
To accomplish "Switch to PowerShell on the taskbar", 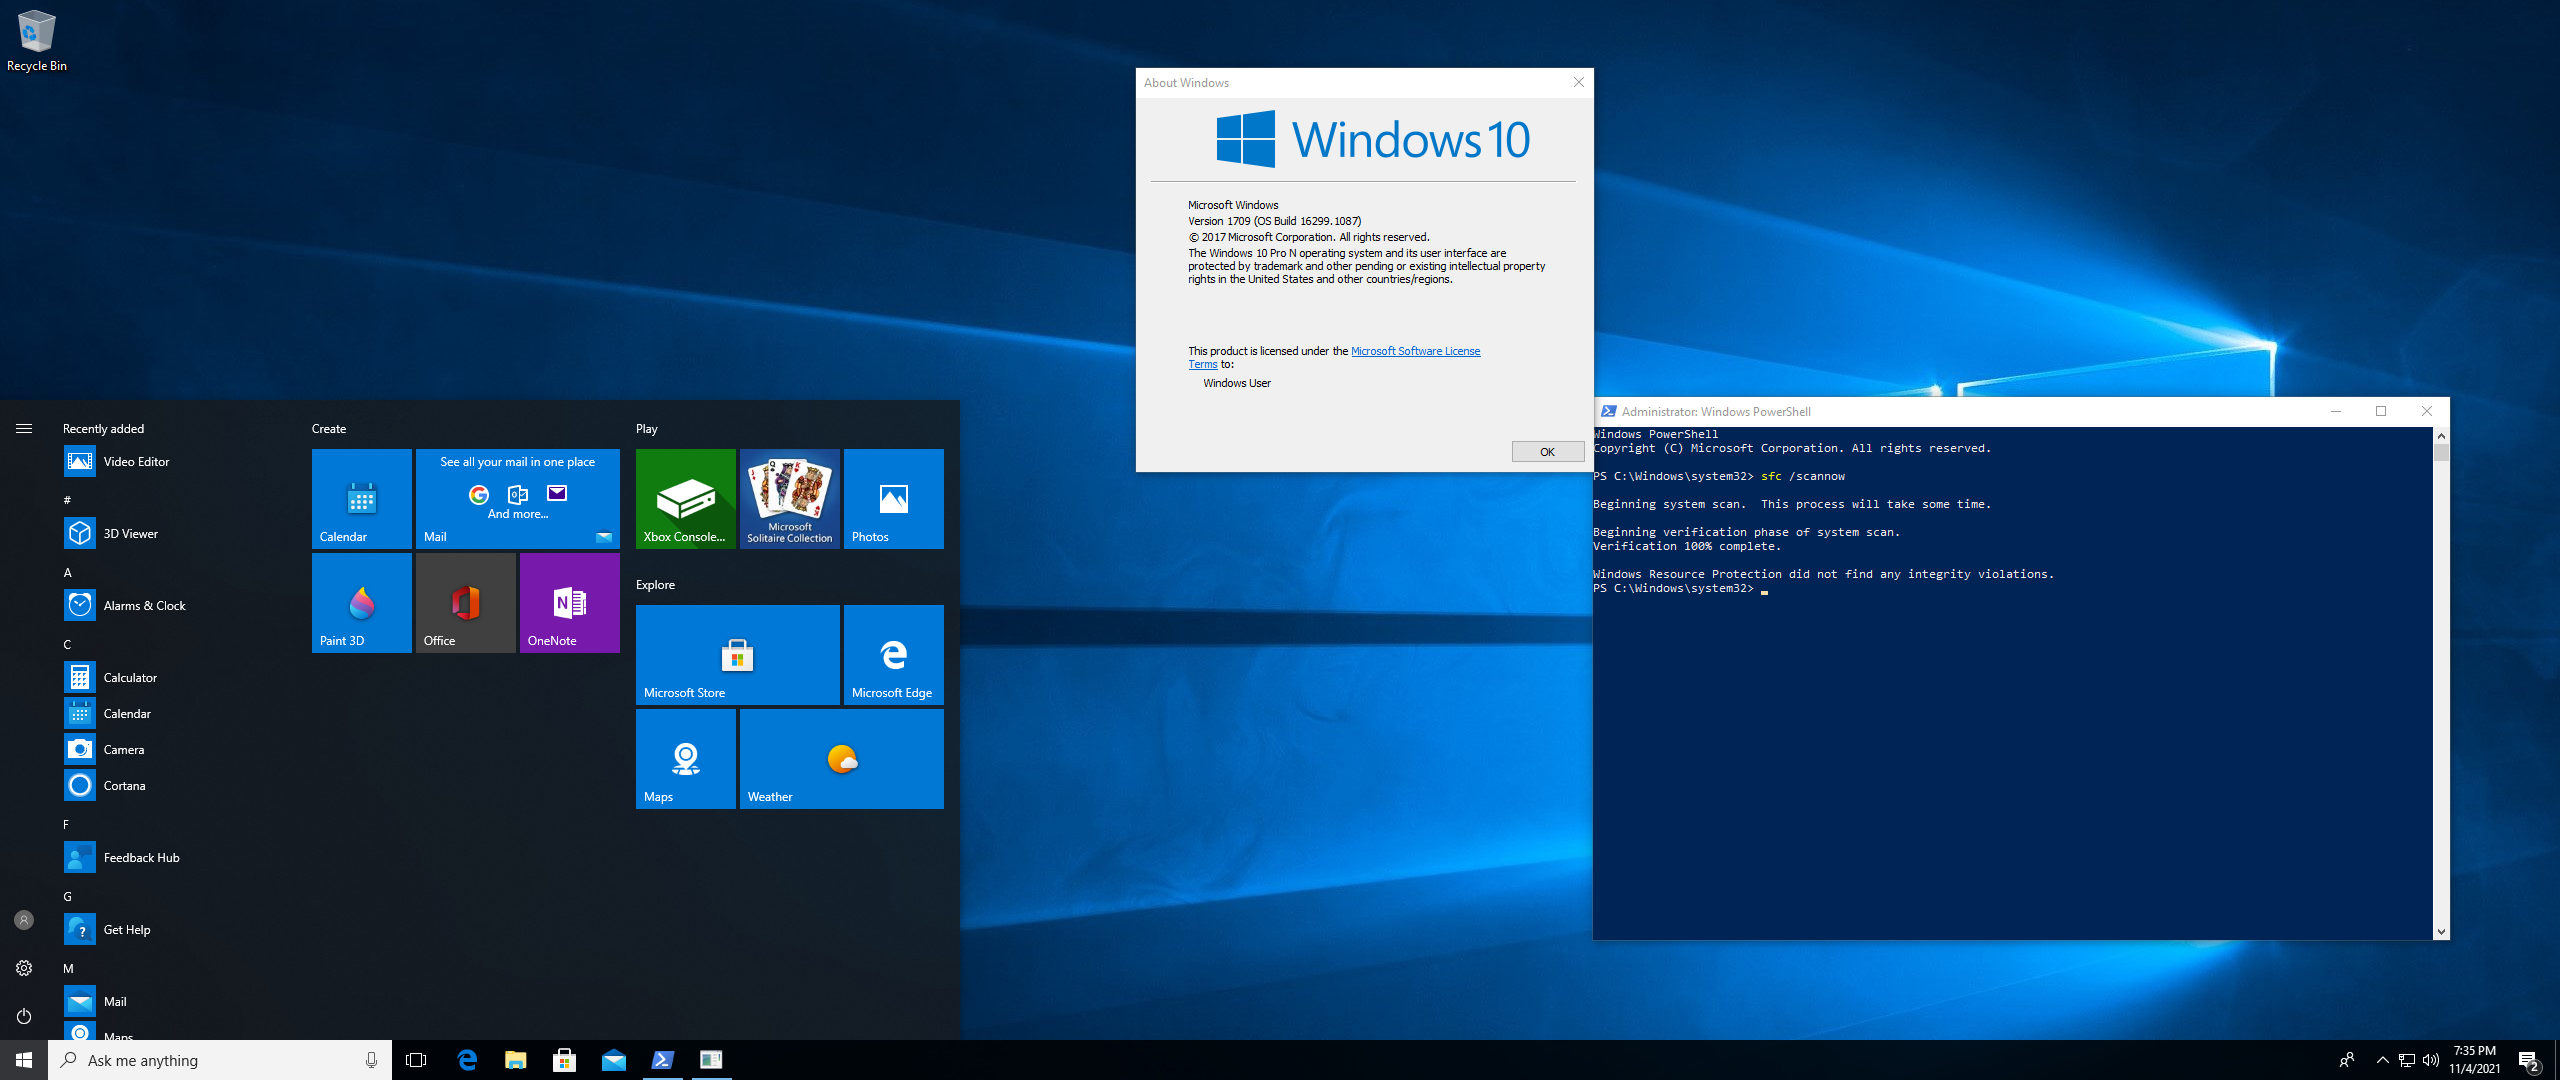I will [663, 1060].
